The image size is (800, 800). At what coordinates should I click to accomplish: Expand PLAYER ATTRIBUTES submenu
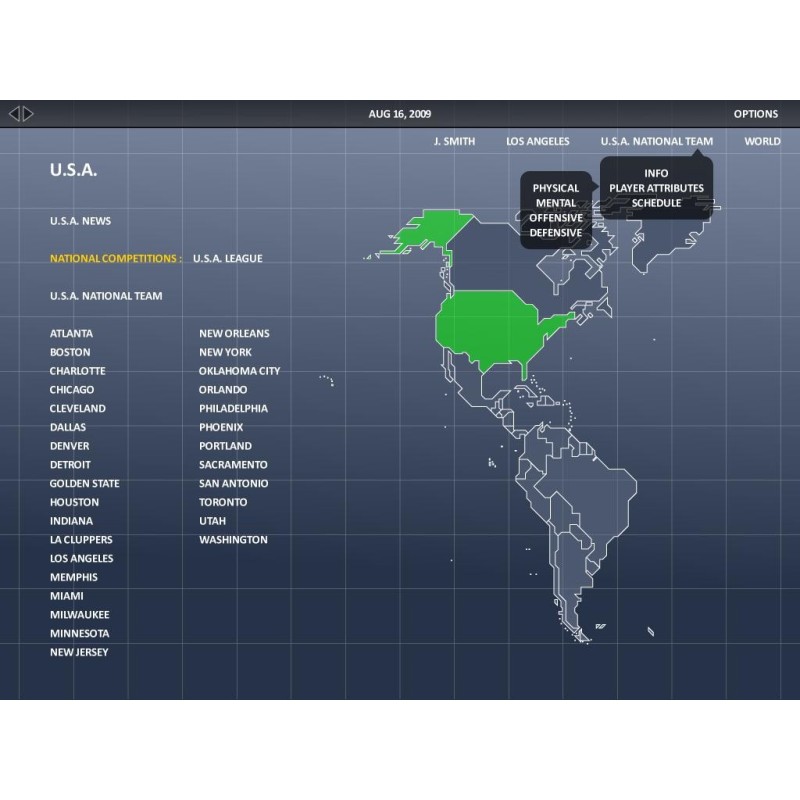click(x=656, y=188)
